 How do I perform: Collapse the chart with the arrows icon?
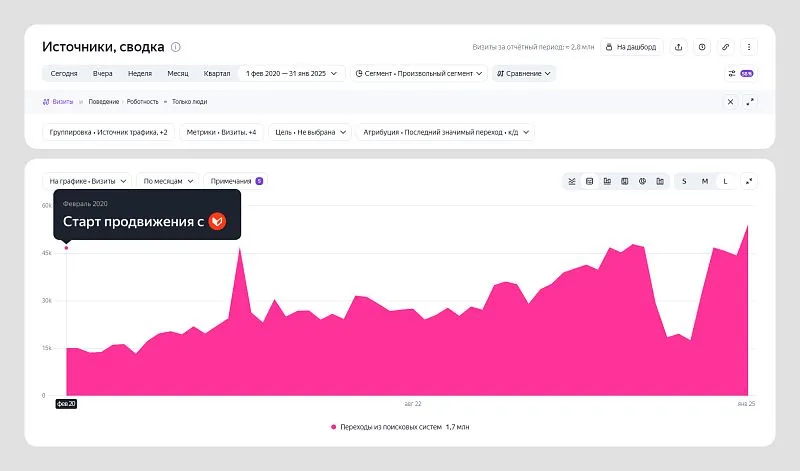[749, 181]
